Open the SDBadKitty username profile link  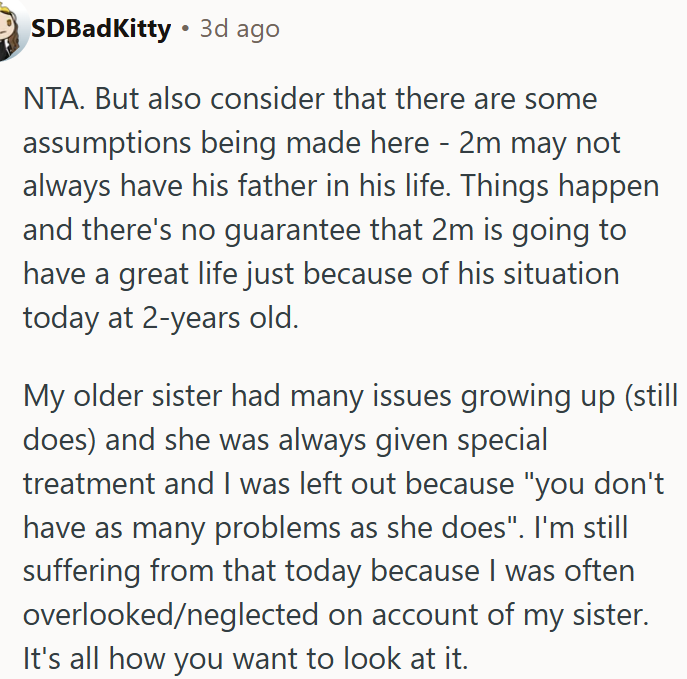(101, 29)
